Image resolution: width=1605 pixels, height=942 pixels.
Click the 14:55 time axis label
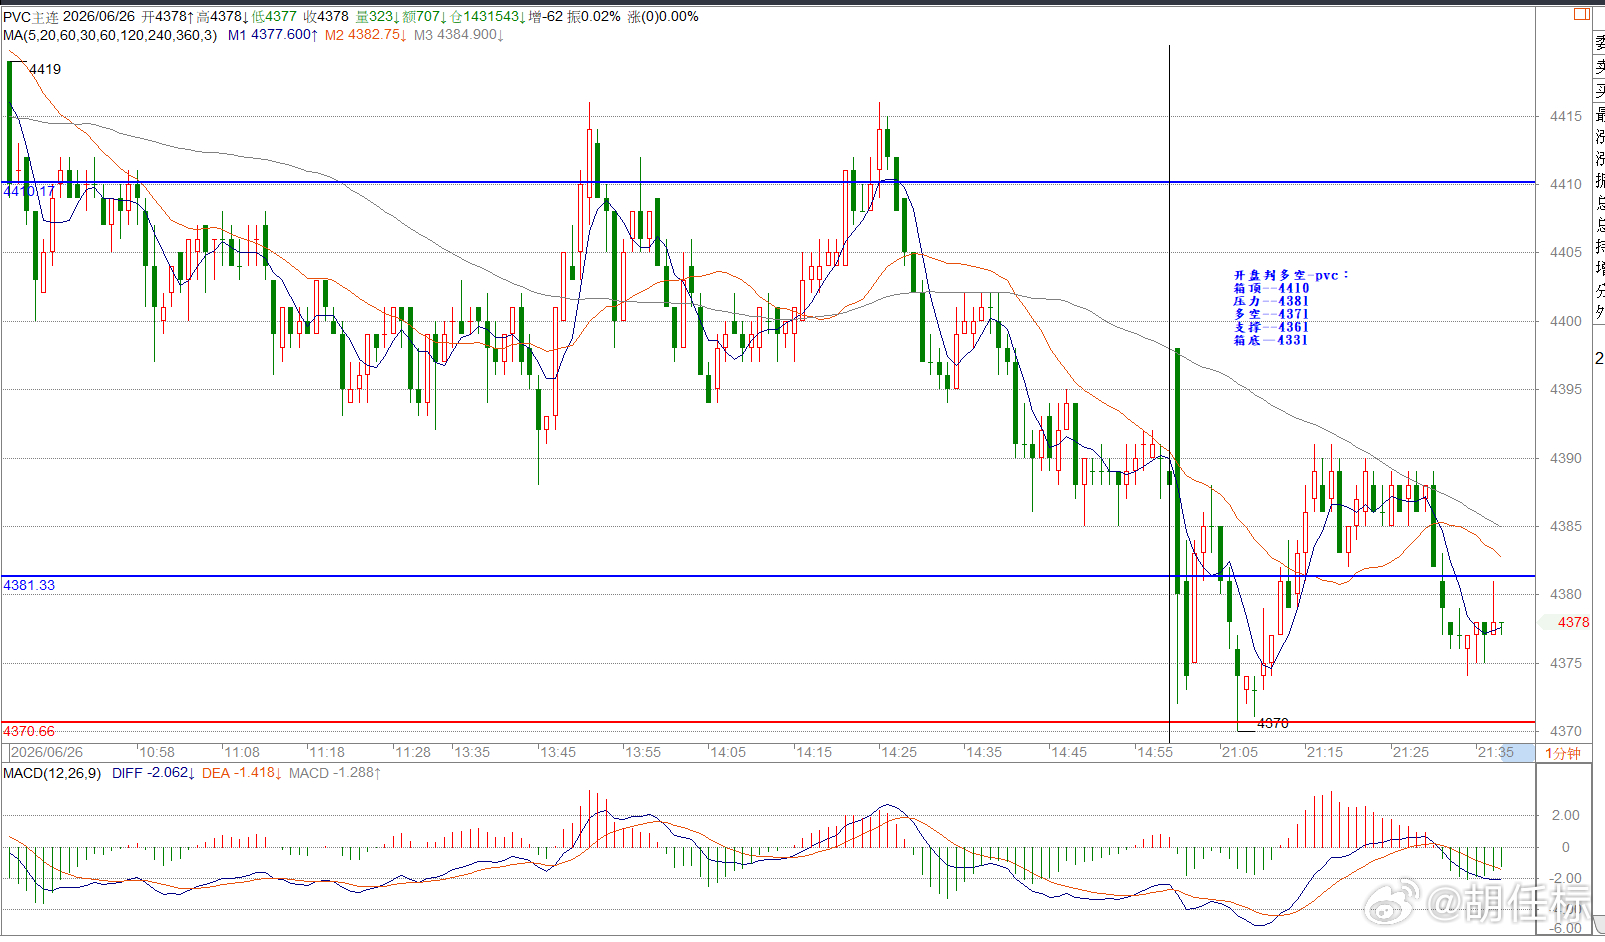(1155, 752)
